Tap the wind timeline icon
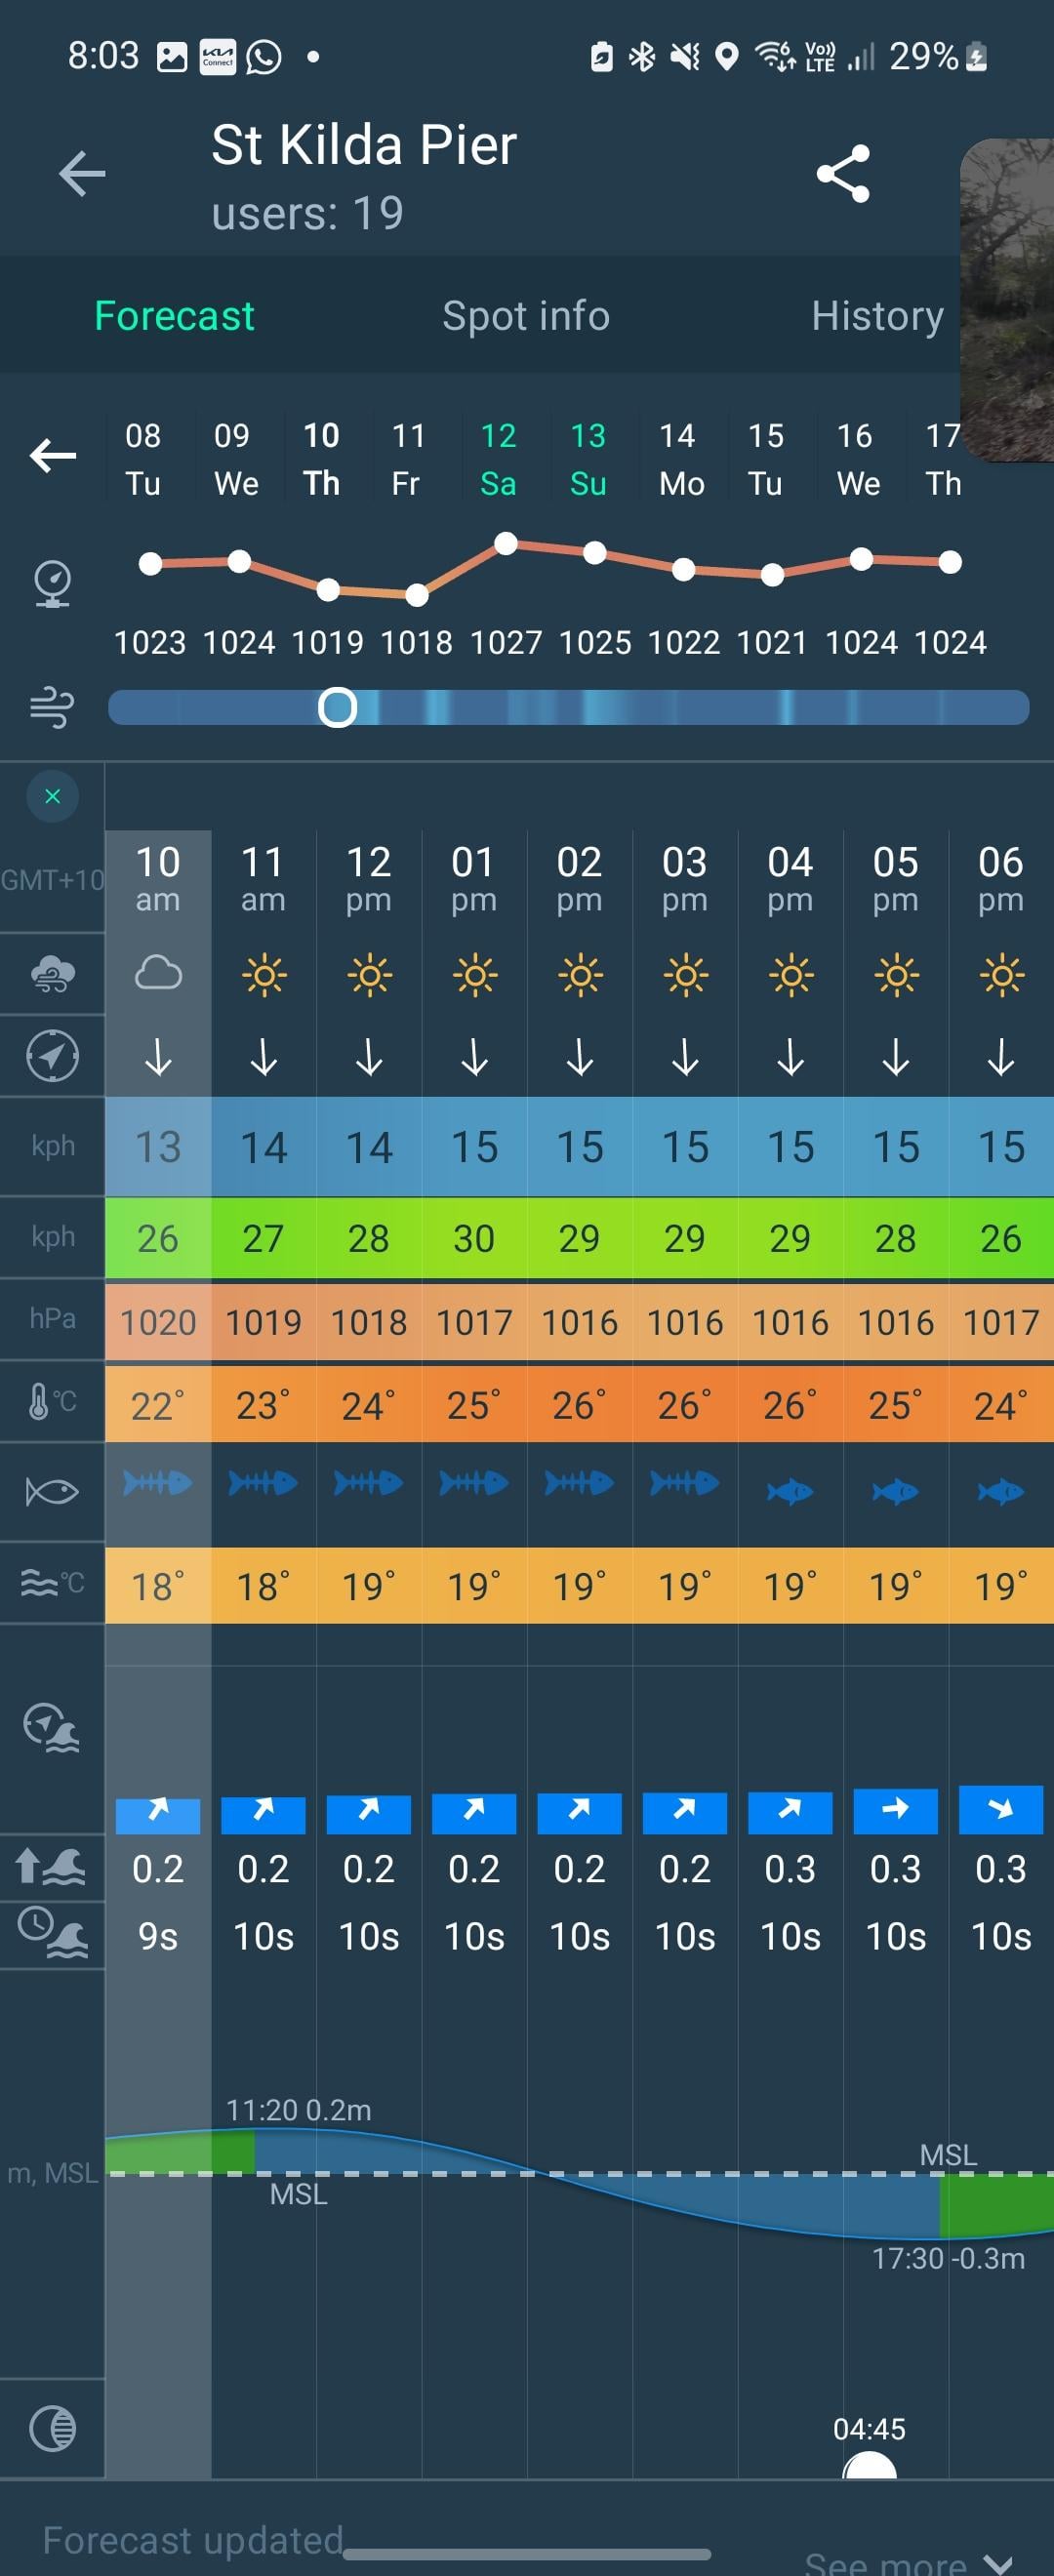This screenshot has height=2576, width=1054. pyautogui.click(x=52, y=707)
